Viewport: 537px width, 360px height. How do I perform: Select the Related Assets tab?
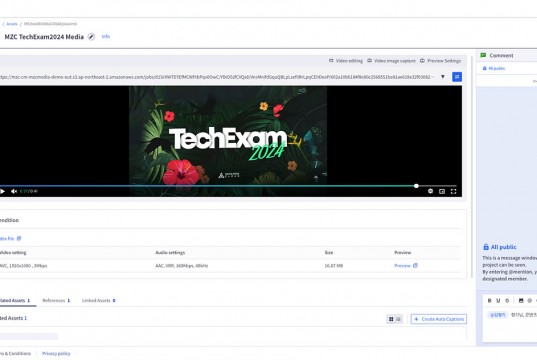coord(15,300)
